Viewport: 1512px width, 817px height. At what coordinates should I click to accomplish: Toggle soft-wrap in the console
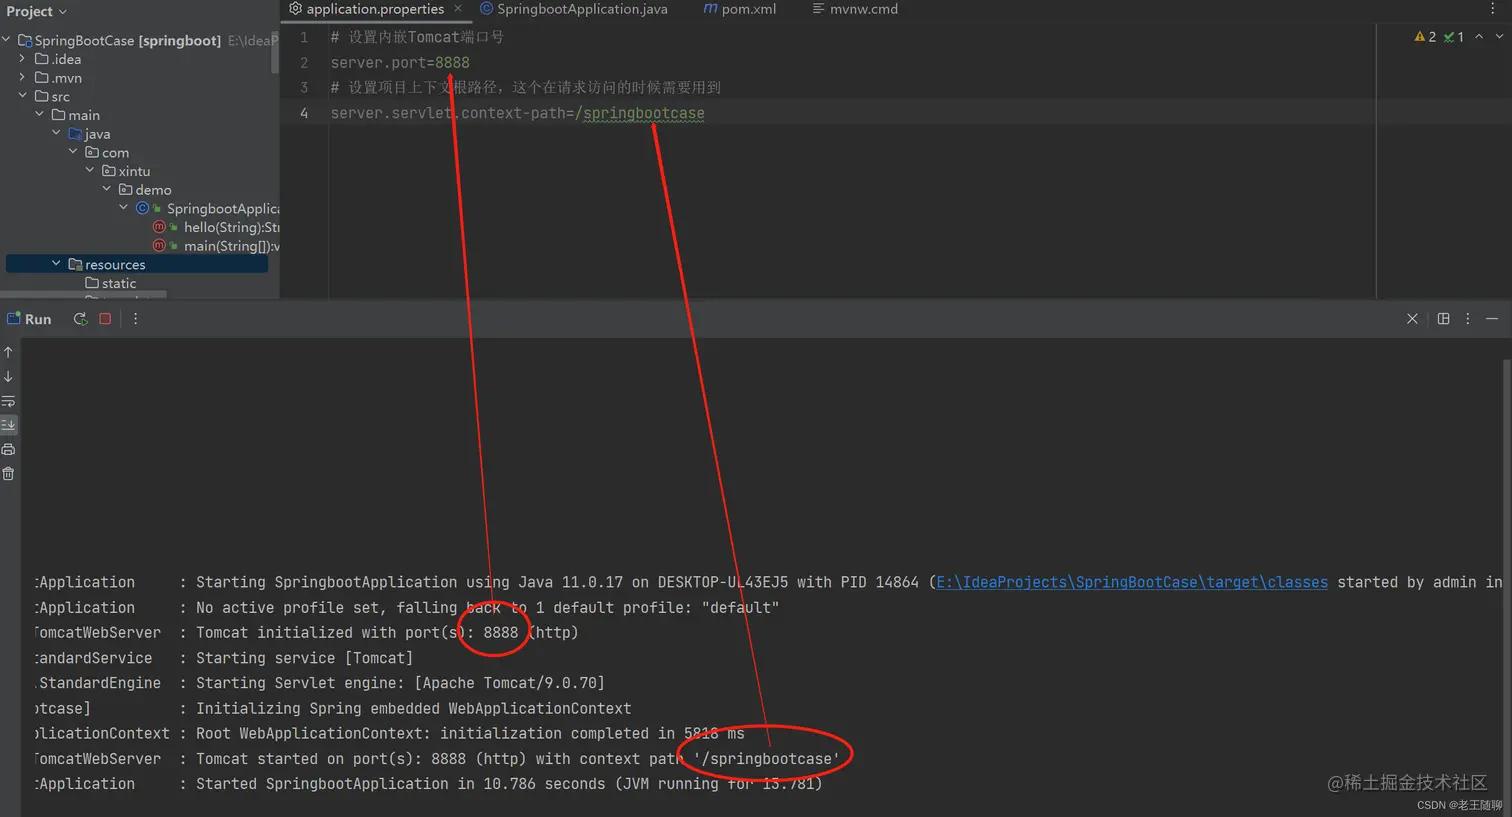(8, 401)
